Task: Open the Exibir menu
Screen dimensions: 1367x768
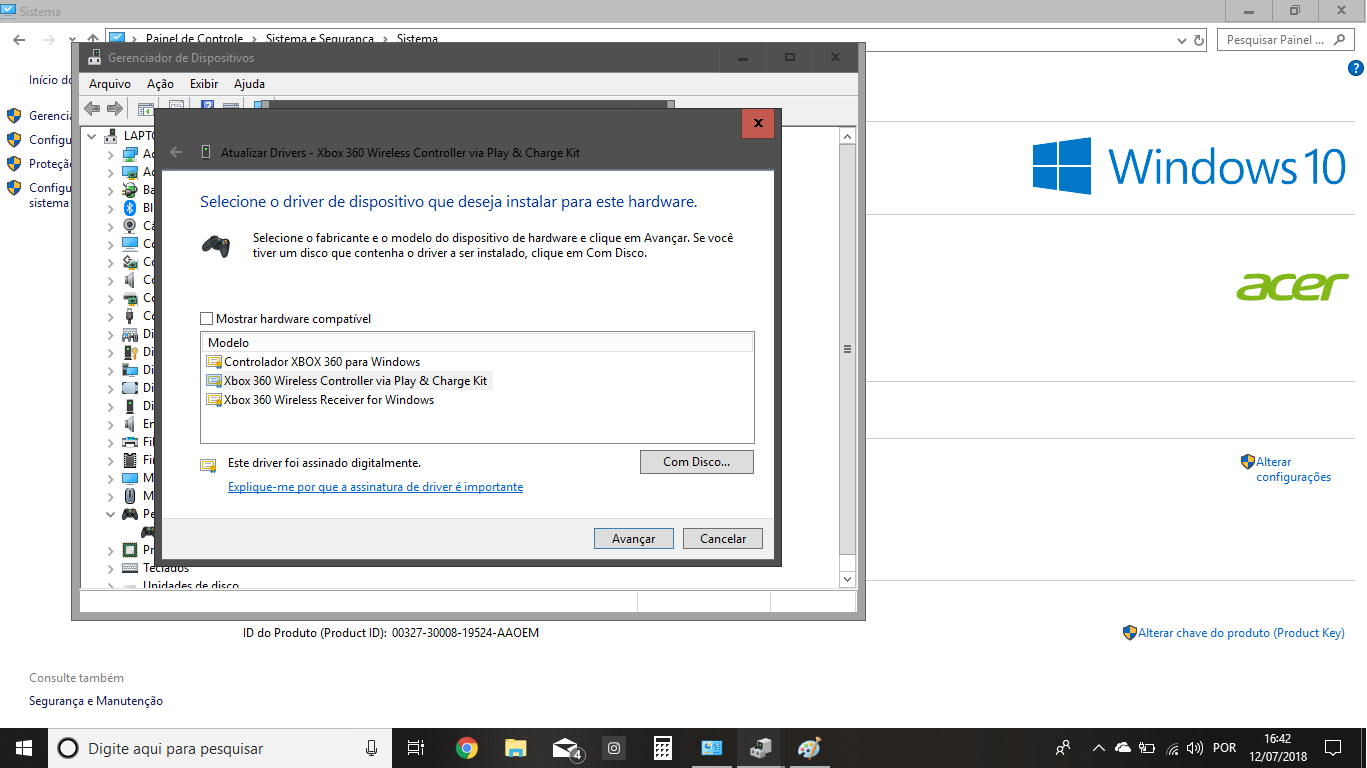Action: coord(204,84)
